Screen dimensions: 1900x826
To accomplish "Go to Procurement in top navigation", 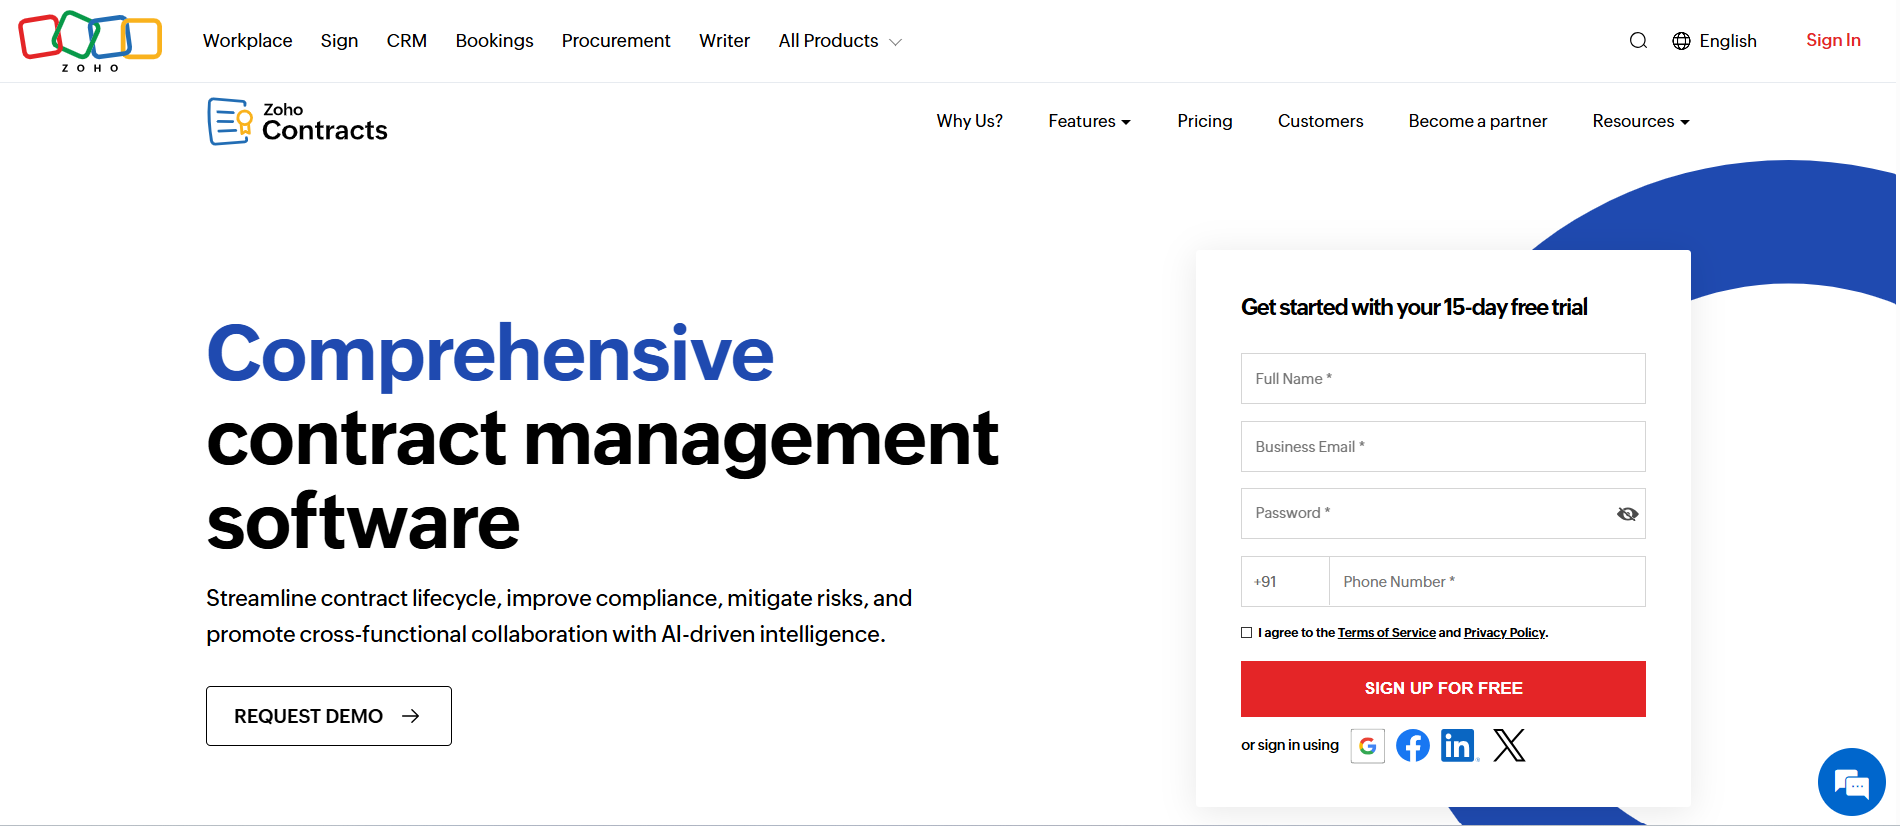I will (x=616, y=41).
